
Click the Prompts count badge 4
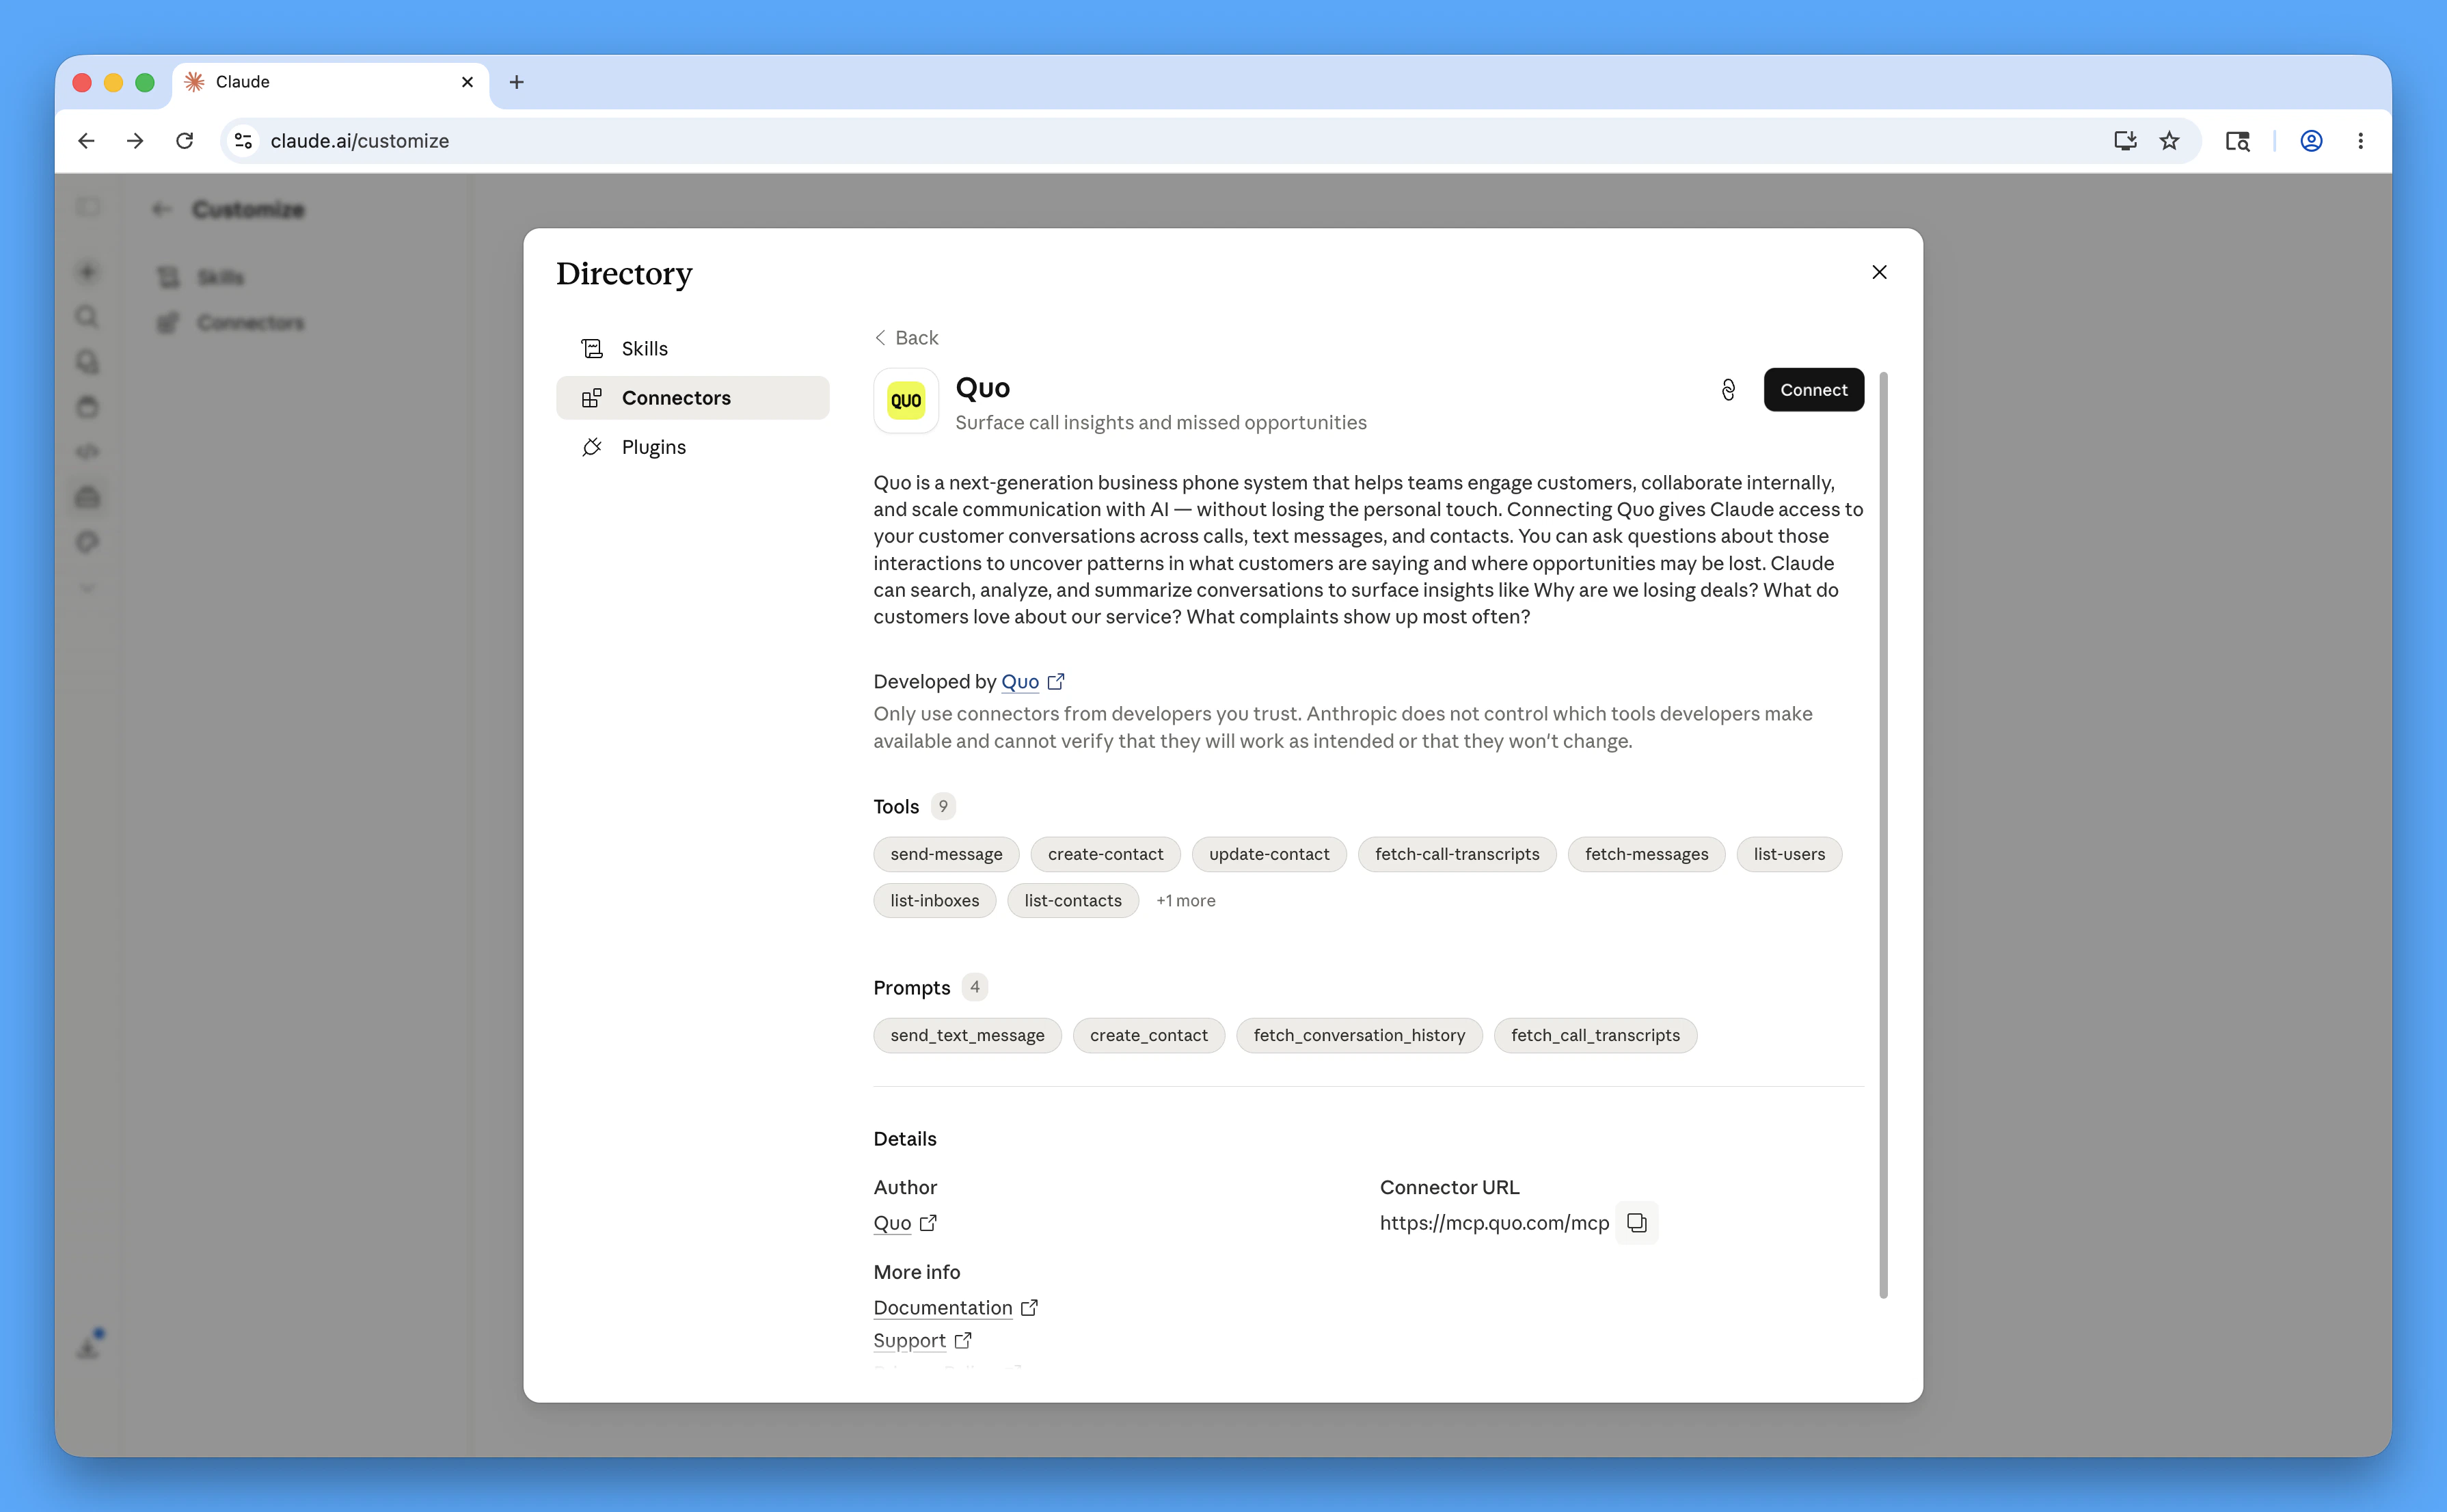(975, 987)
